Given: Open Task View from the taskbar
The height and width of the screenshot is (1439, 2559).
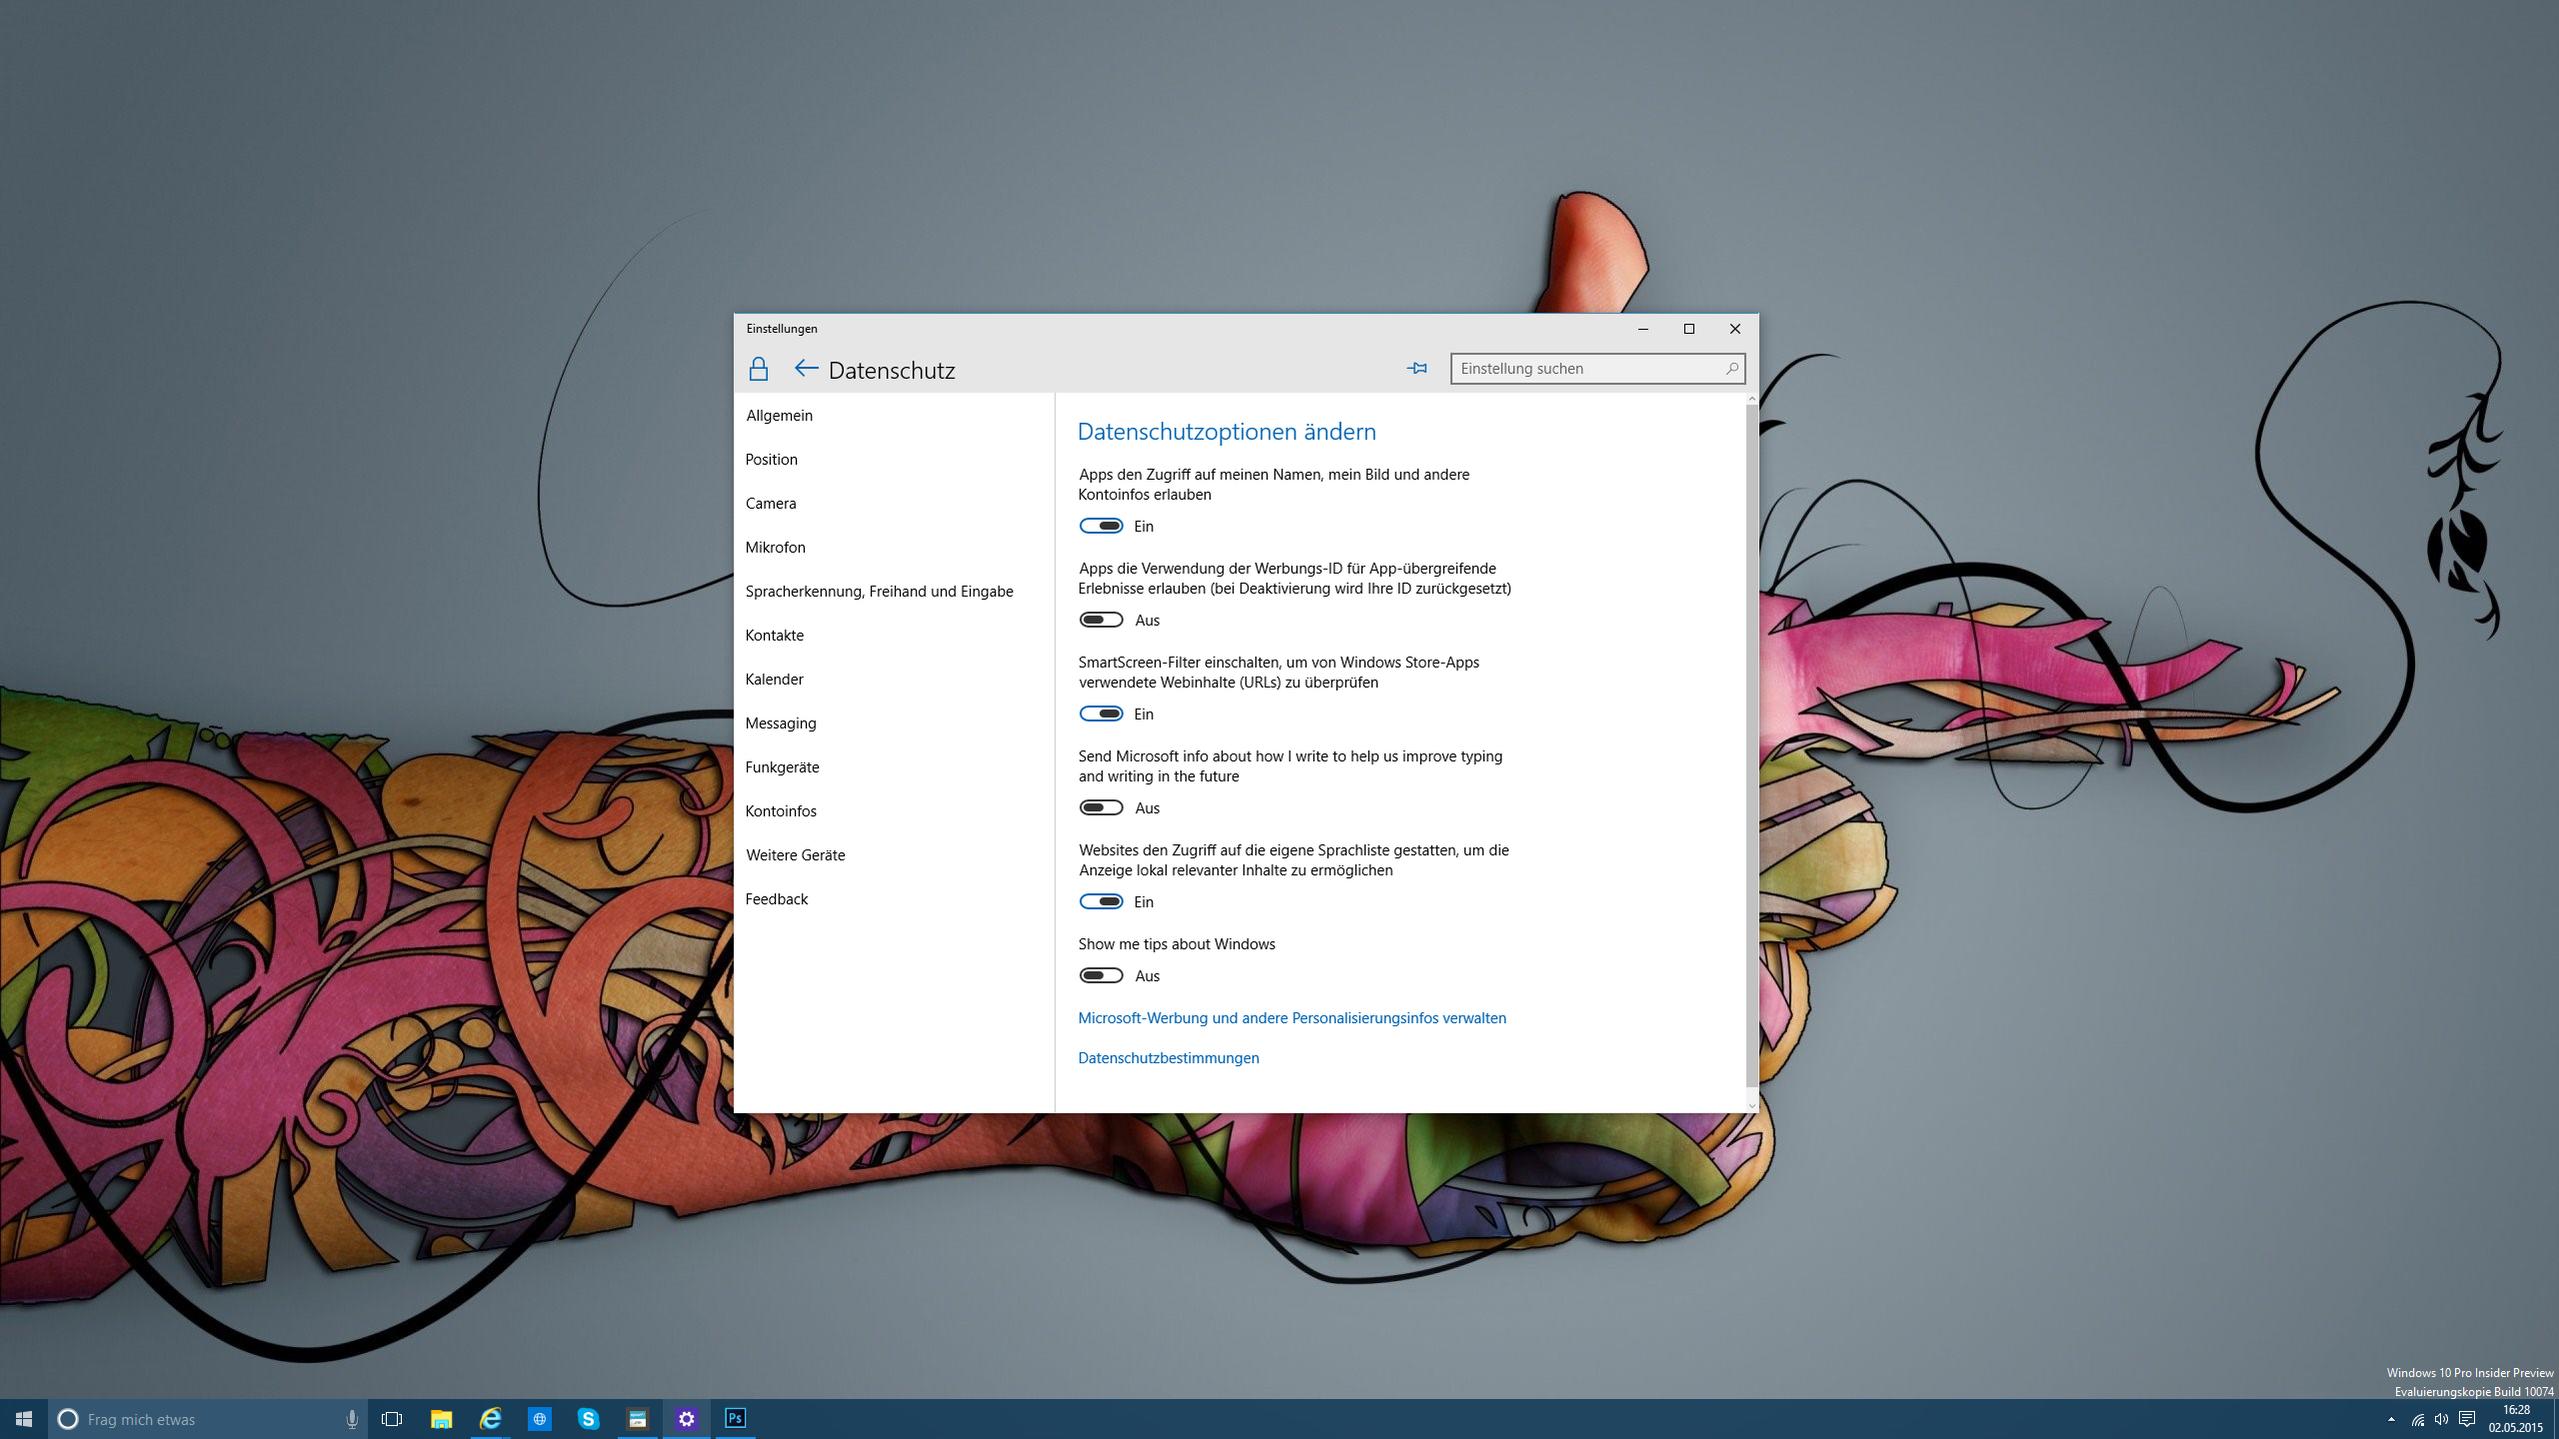Looking at the screenshot, I should tap(392, 1419).
